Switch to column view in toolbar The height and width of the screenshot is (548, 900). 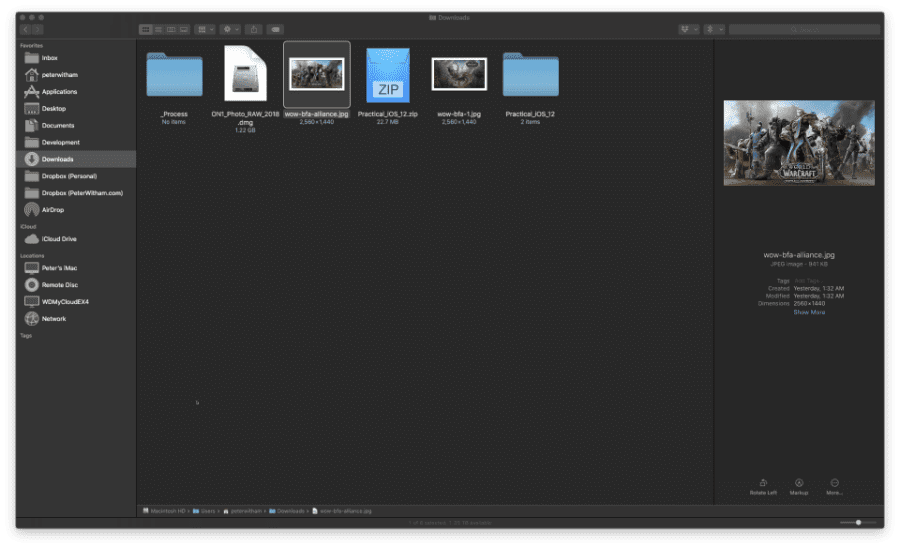(171, 29)
